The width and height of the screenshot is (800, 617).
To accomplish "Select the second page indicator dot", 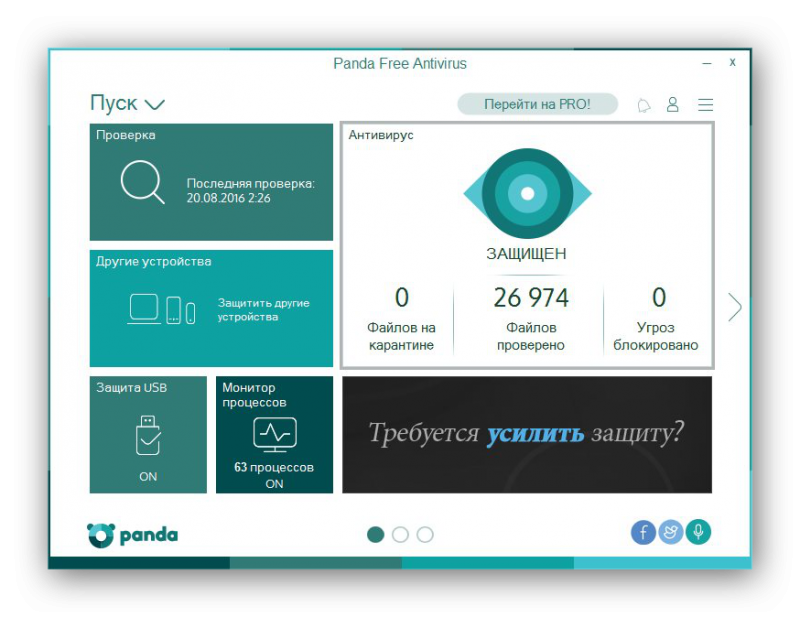I will 401,534.
